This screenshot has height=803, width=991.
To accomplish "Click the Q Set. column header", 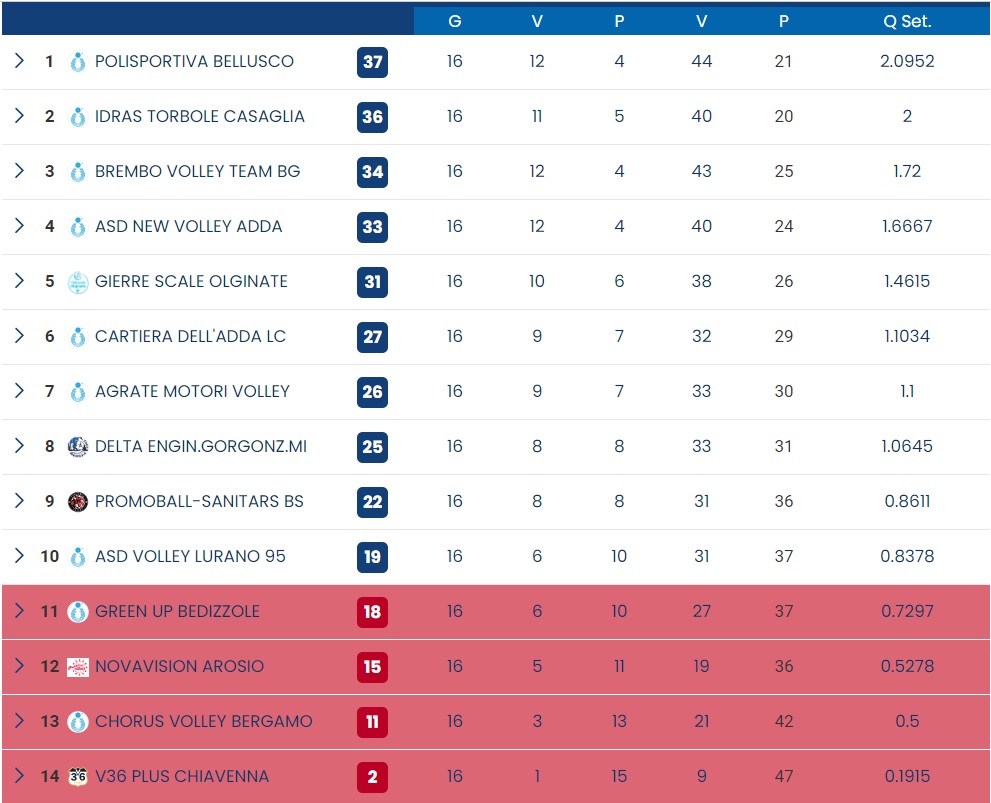I will coord(907,21).
